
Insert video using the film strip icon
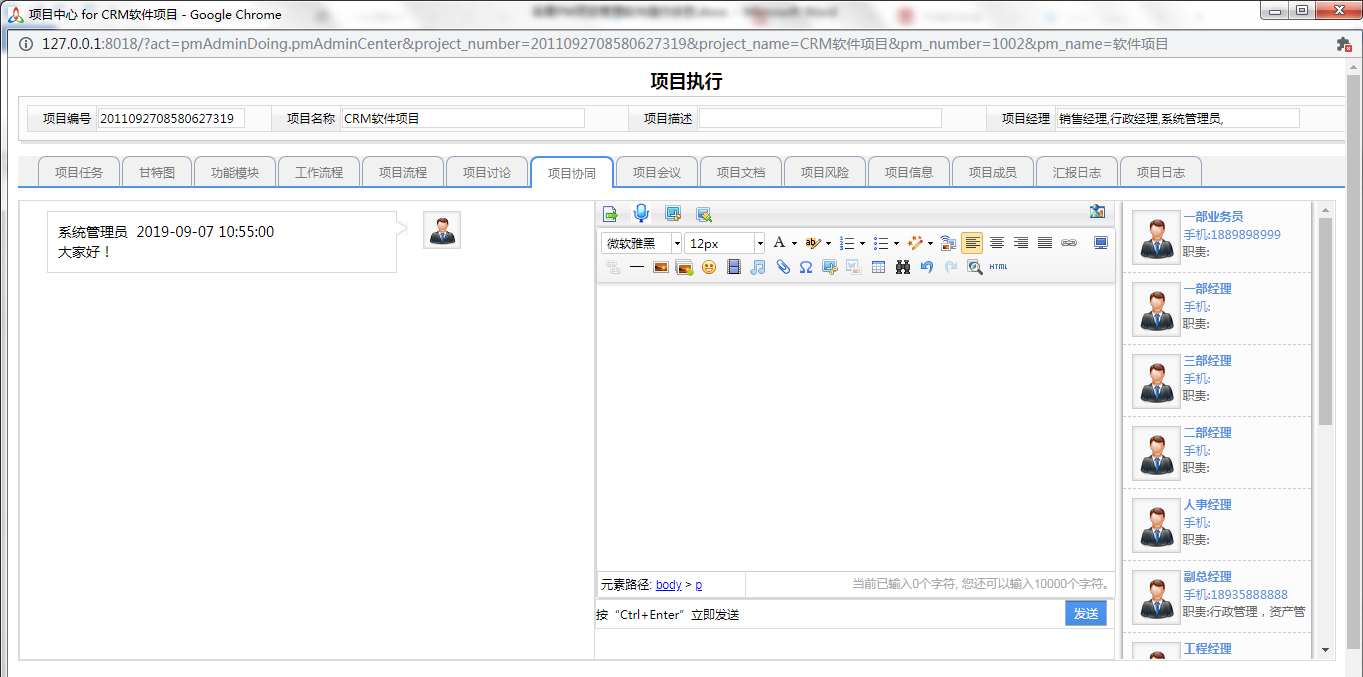[x=734, y=267]
